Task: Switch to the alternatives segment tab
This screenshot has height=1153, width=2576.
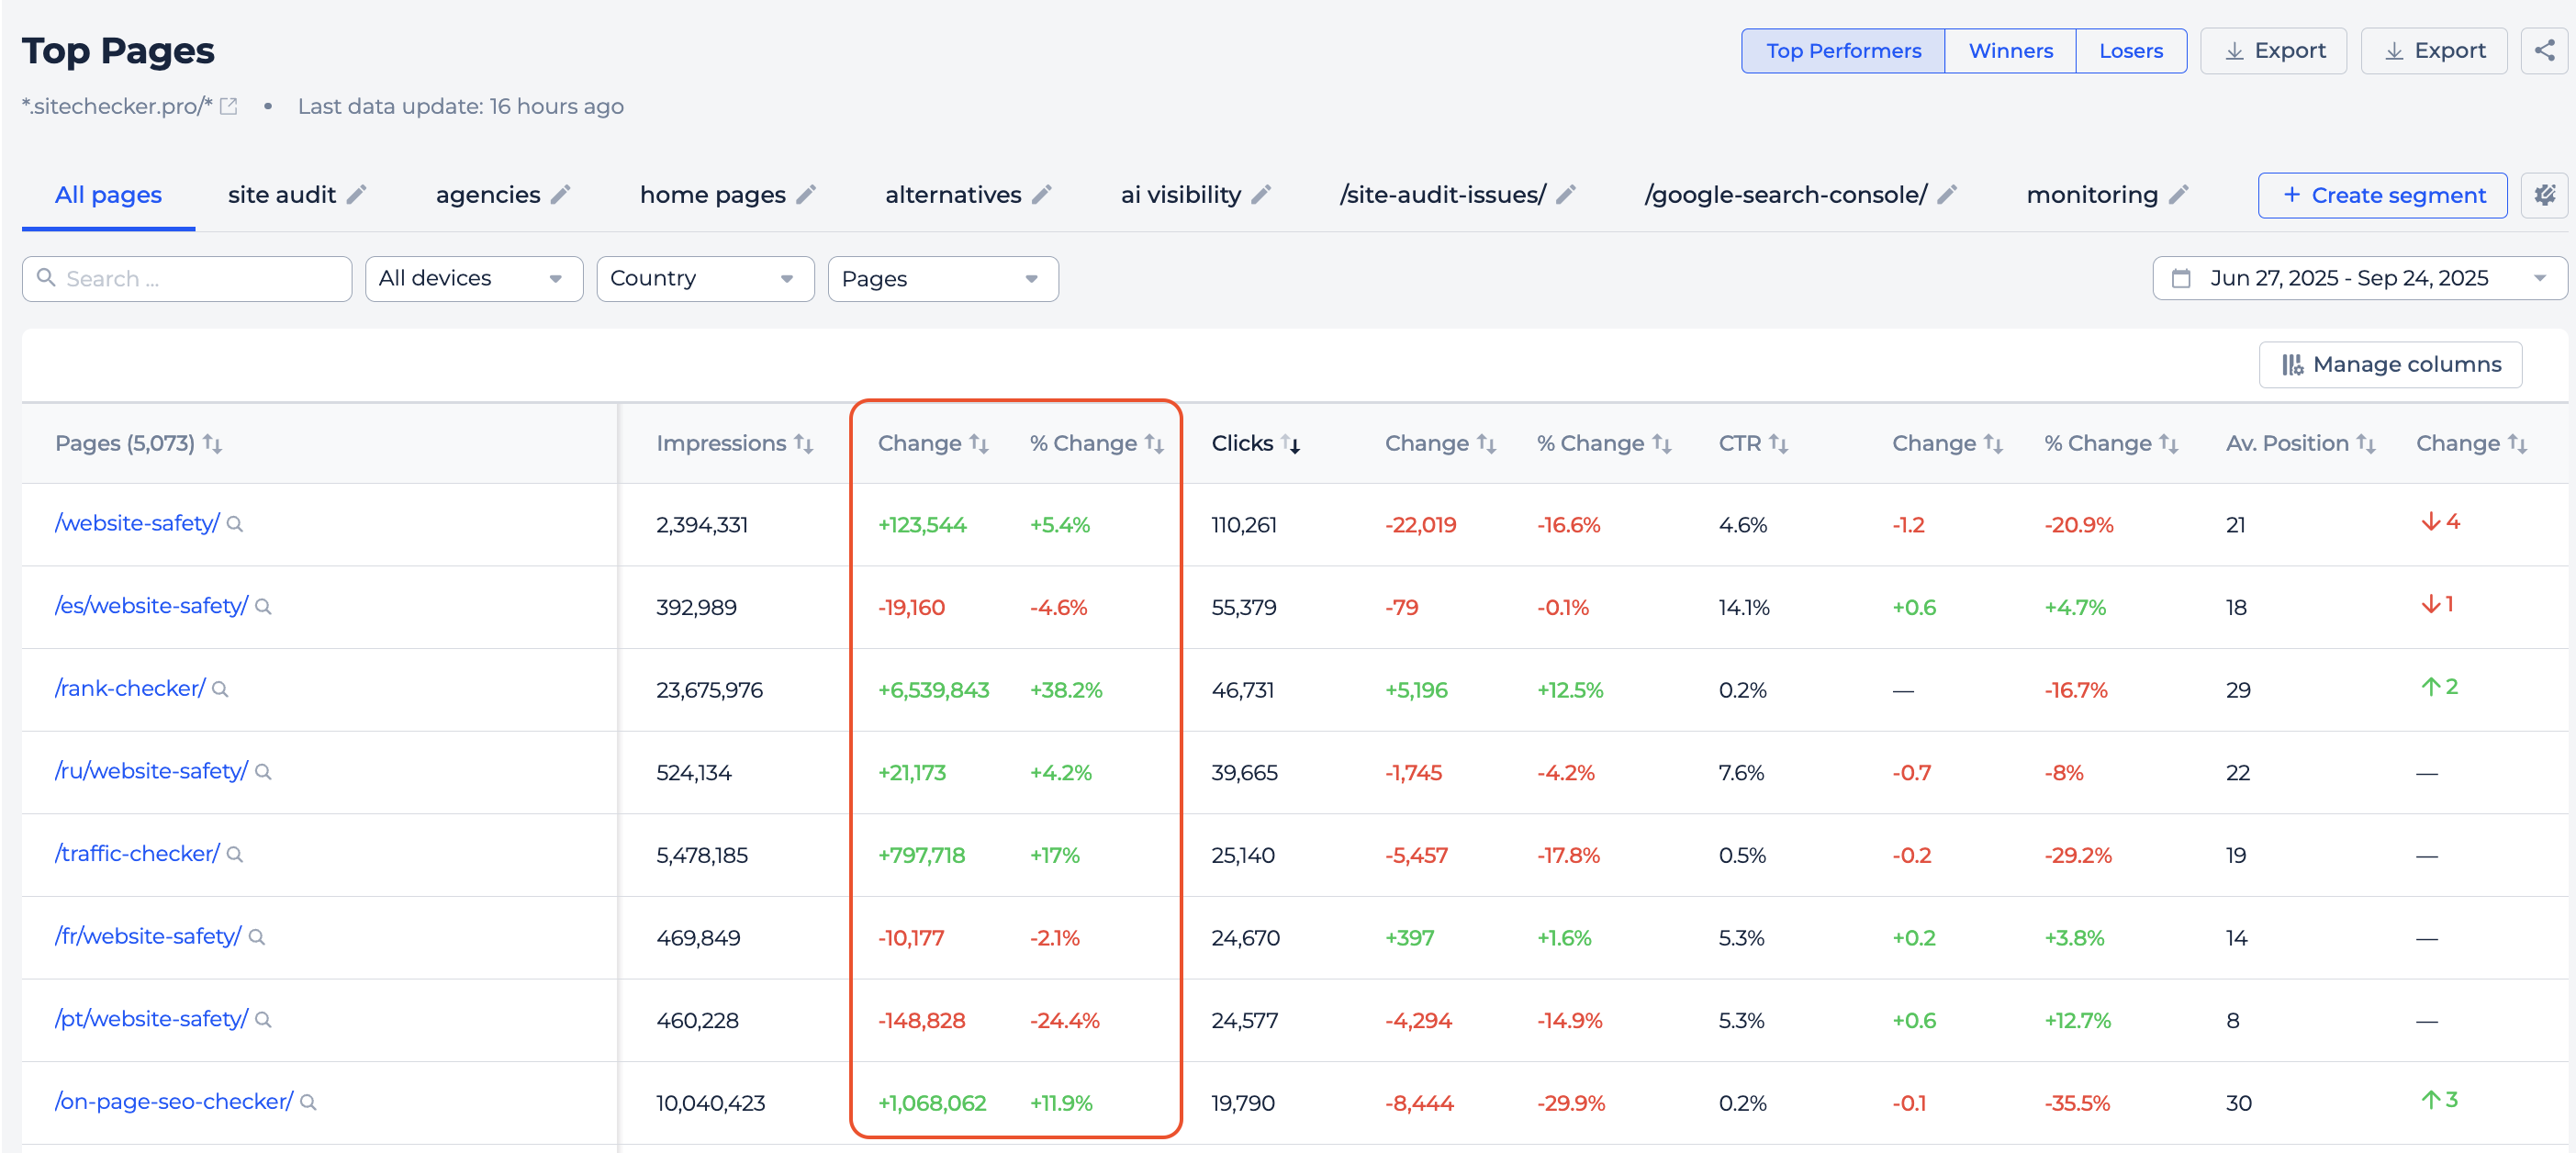Action: click(952, 195)
